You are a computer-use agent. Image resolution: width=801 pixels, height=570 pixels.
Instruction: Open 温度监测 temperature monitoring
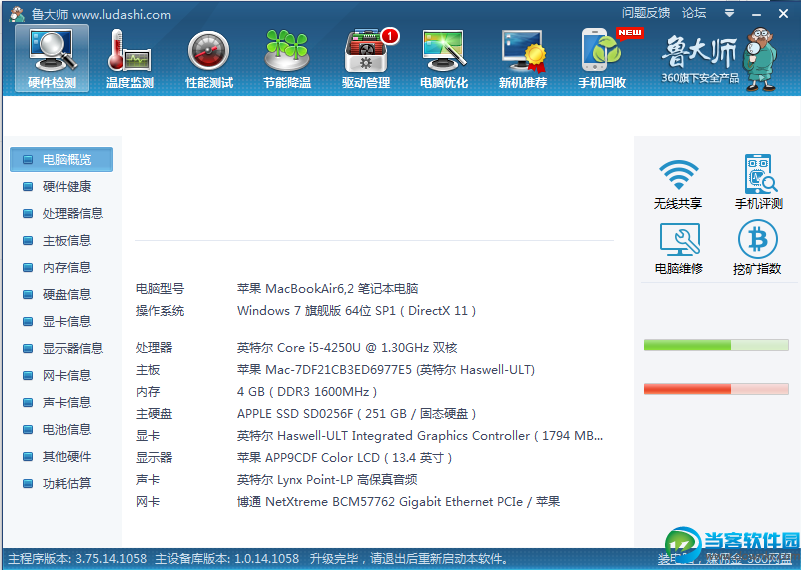pos(130,58)
